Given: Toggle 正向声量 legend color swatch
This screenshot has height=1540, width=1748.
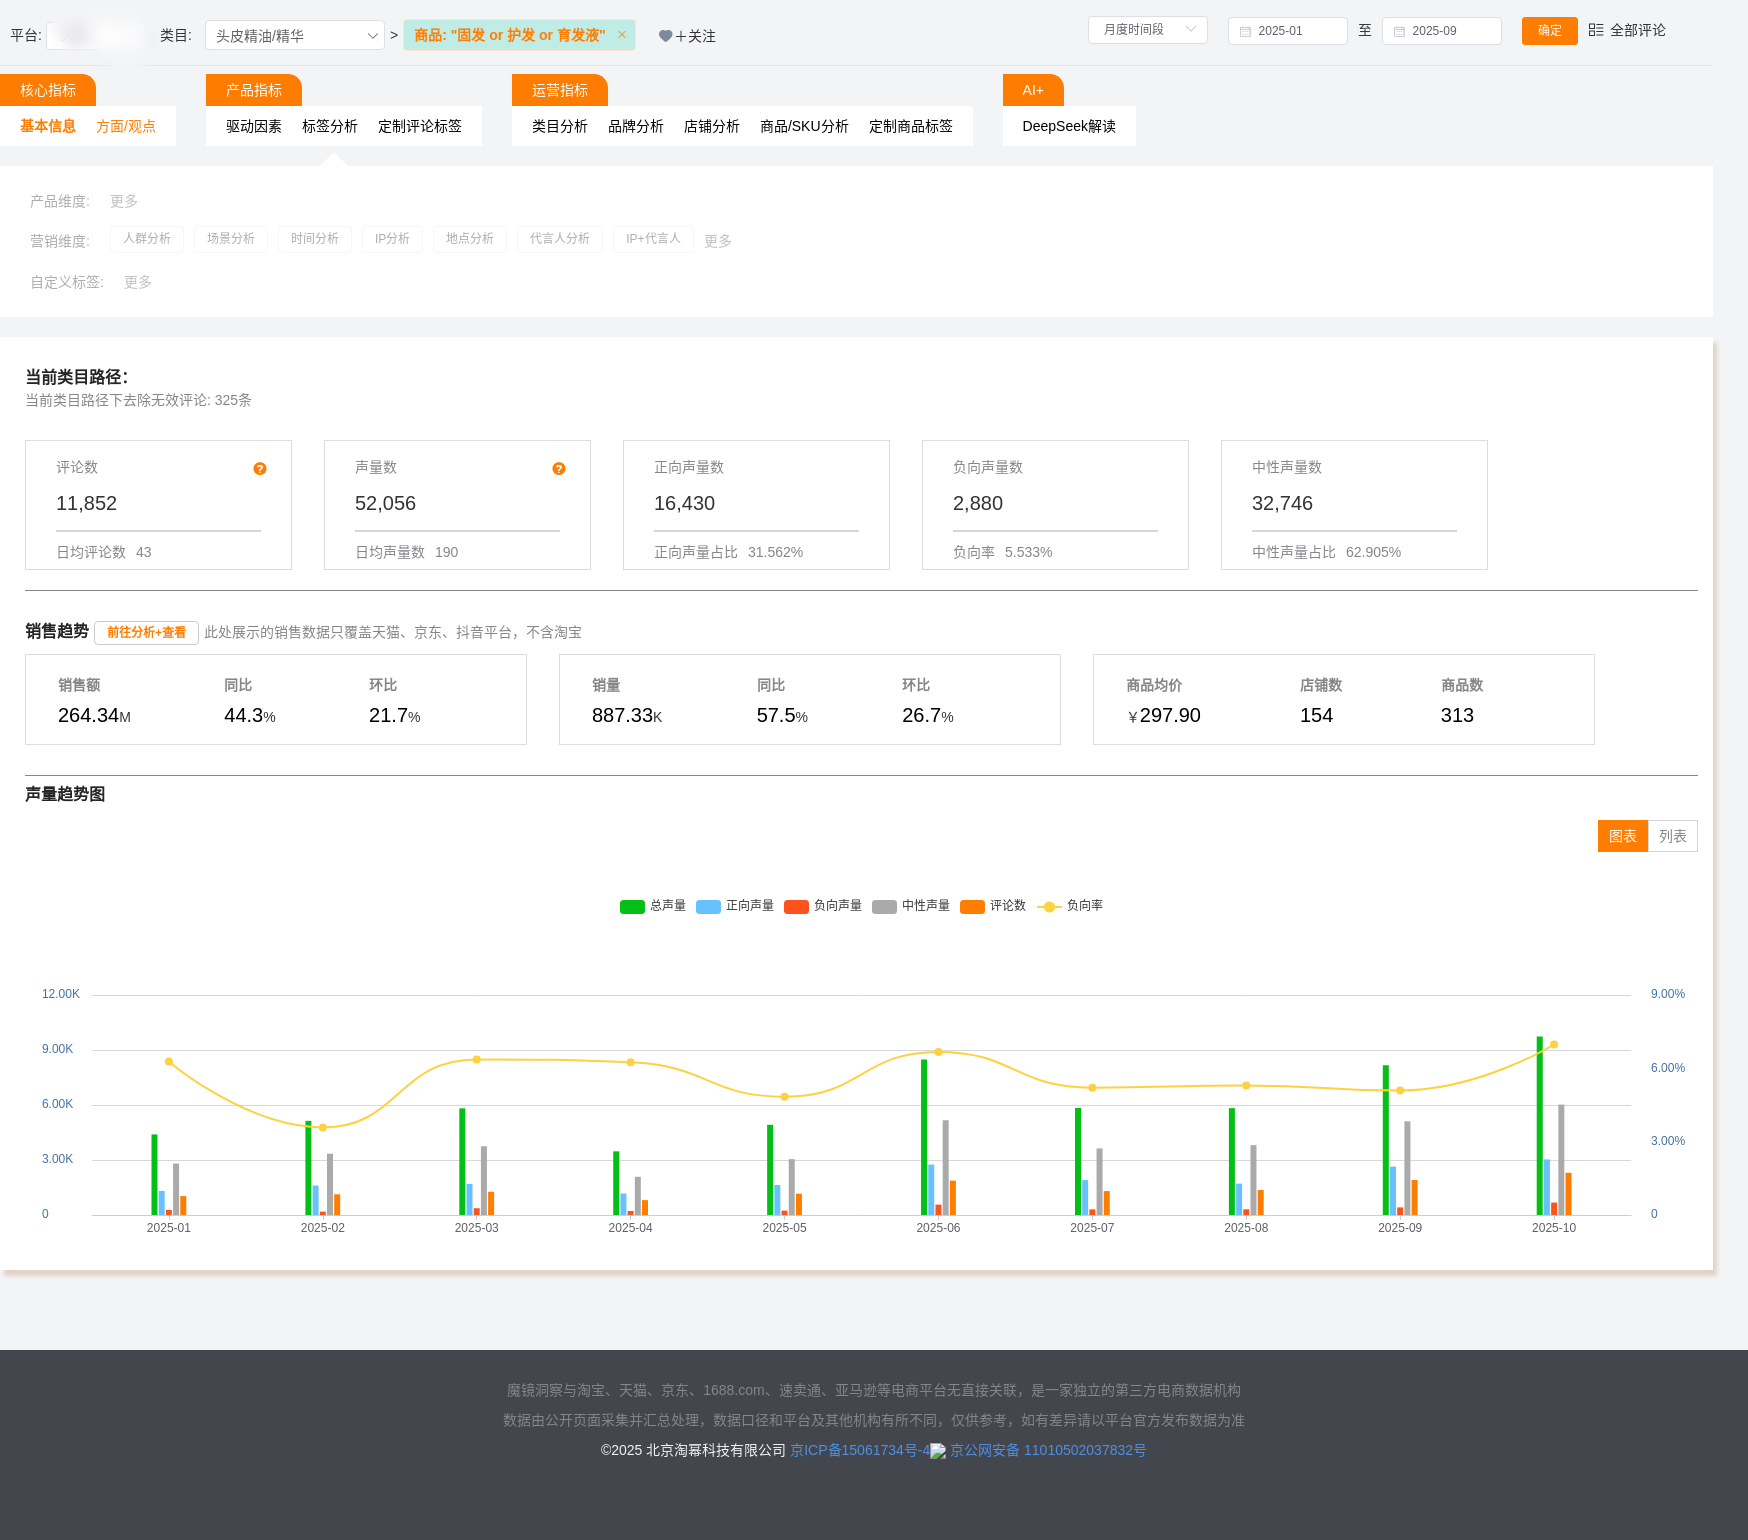Looking at the screenshot, I should point(708,906).
